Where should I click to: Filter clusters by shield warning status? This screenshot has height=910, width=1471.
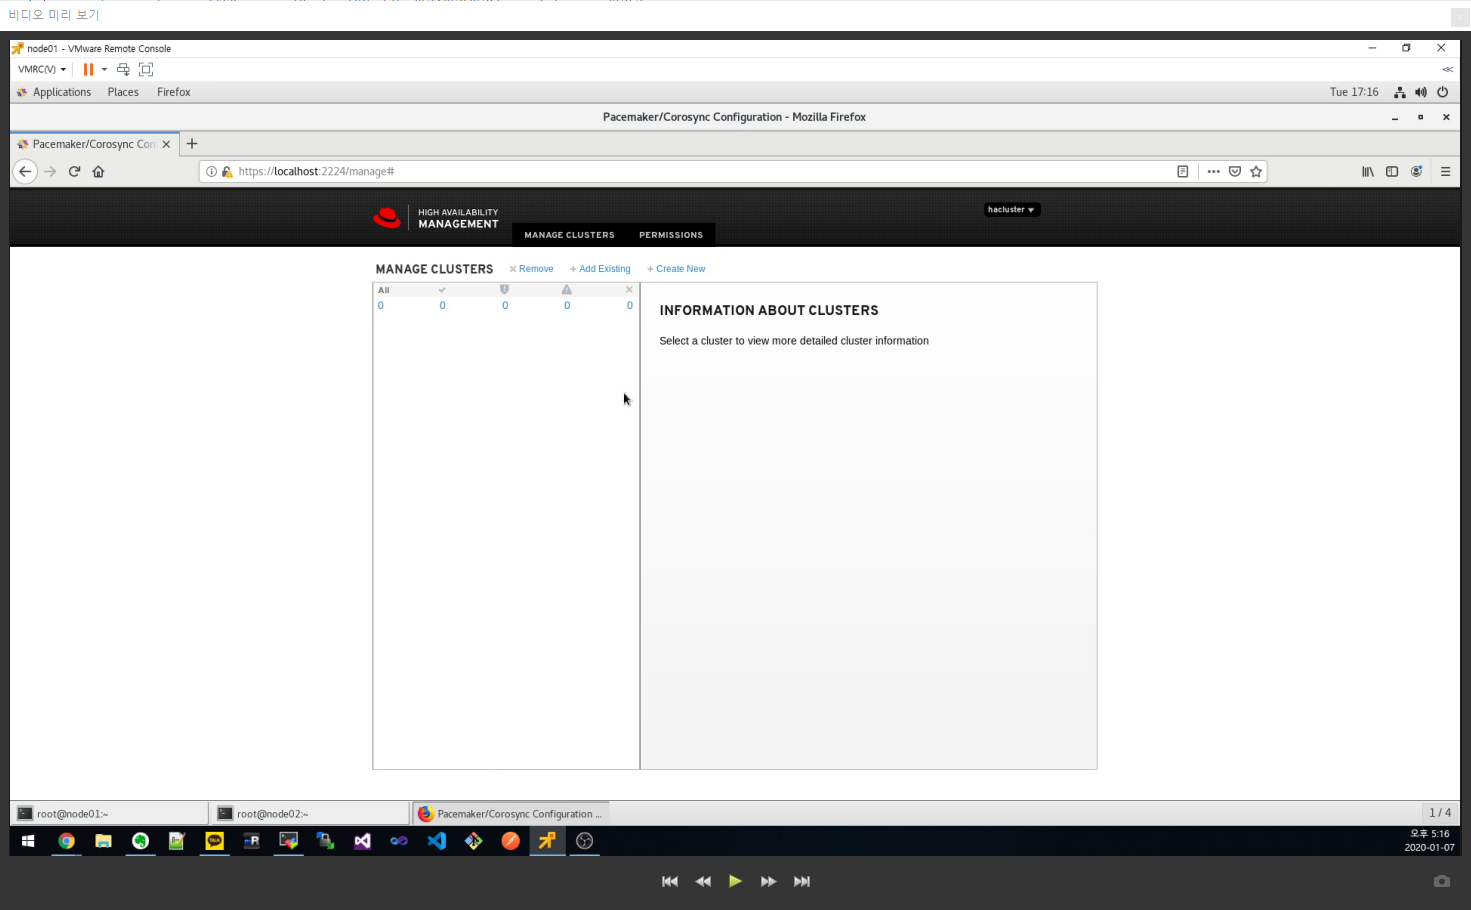pyautogui.click(x=504, y=290)
